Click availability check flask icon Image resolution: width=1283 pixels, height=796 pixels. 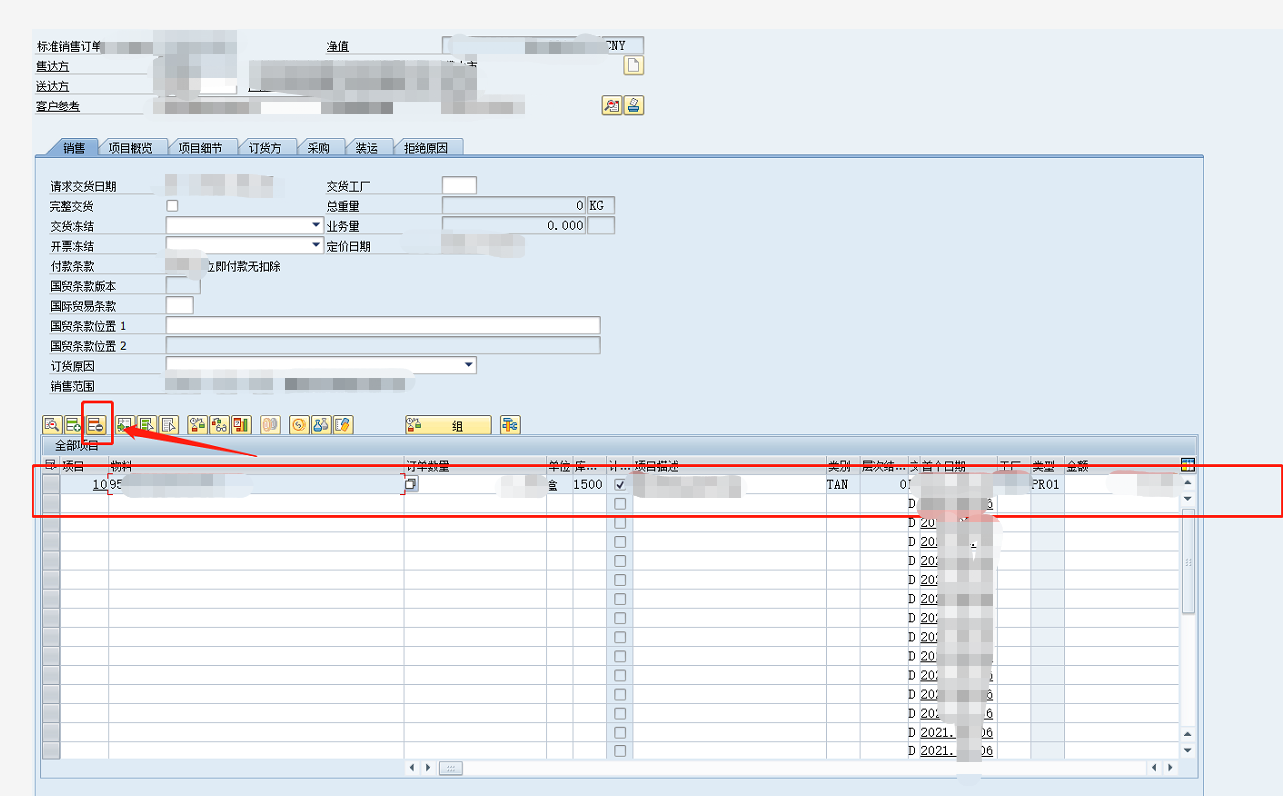[x=321, y=425]
